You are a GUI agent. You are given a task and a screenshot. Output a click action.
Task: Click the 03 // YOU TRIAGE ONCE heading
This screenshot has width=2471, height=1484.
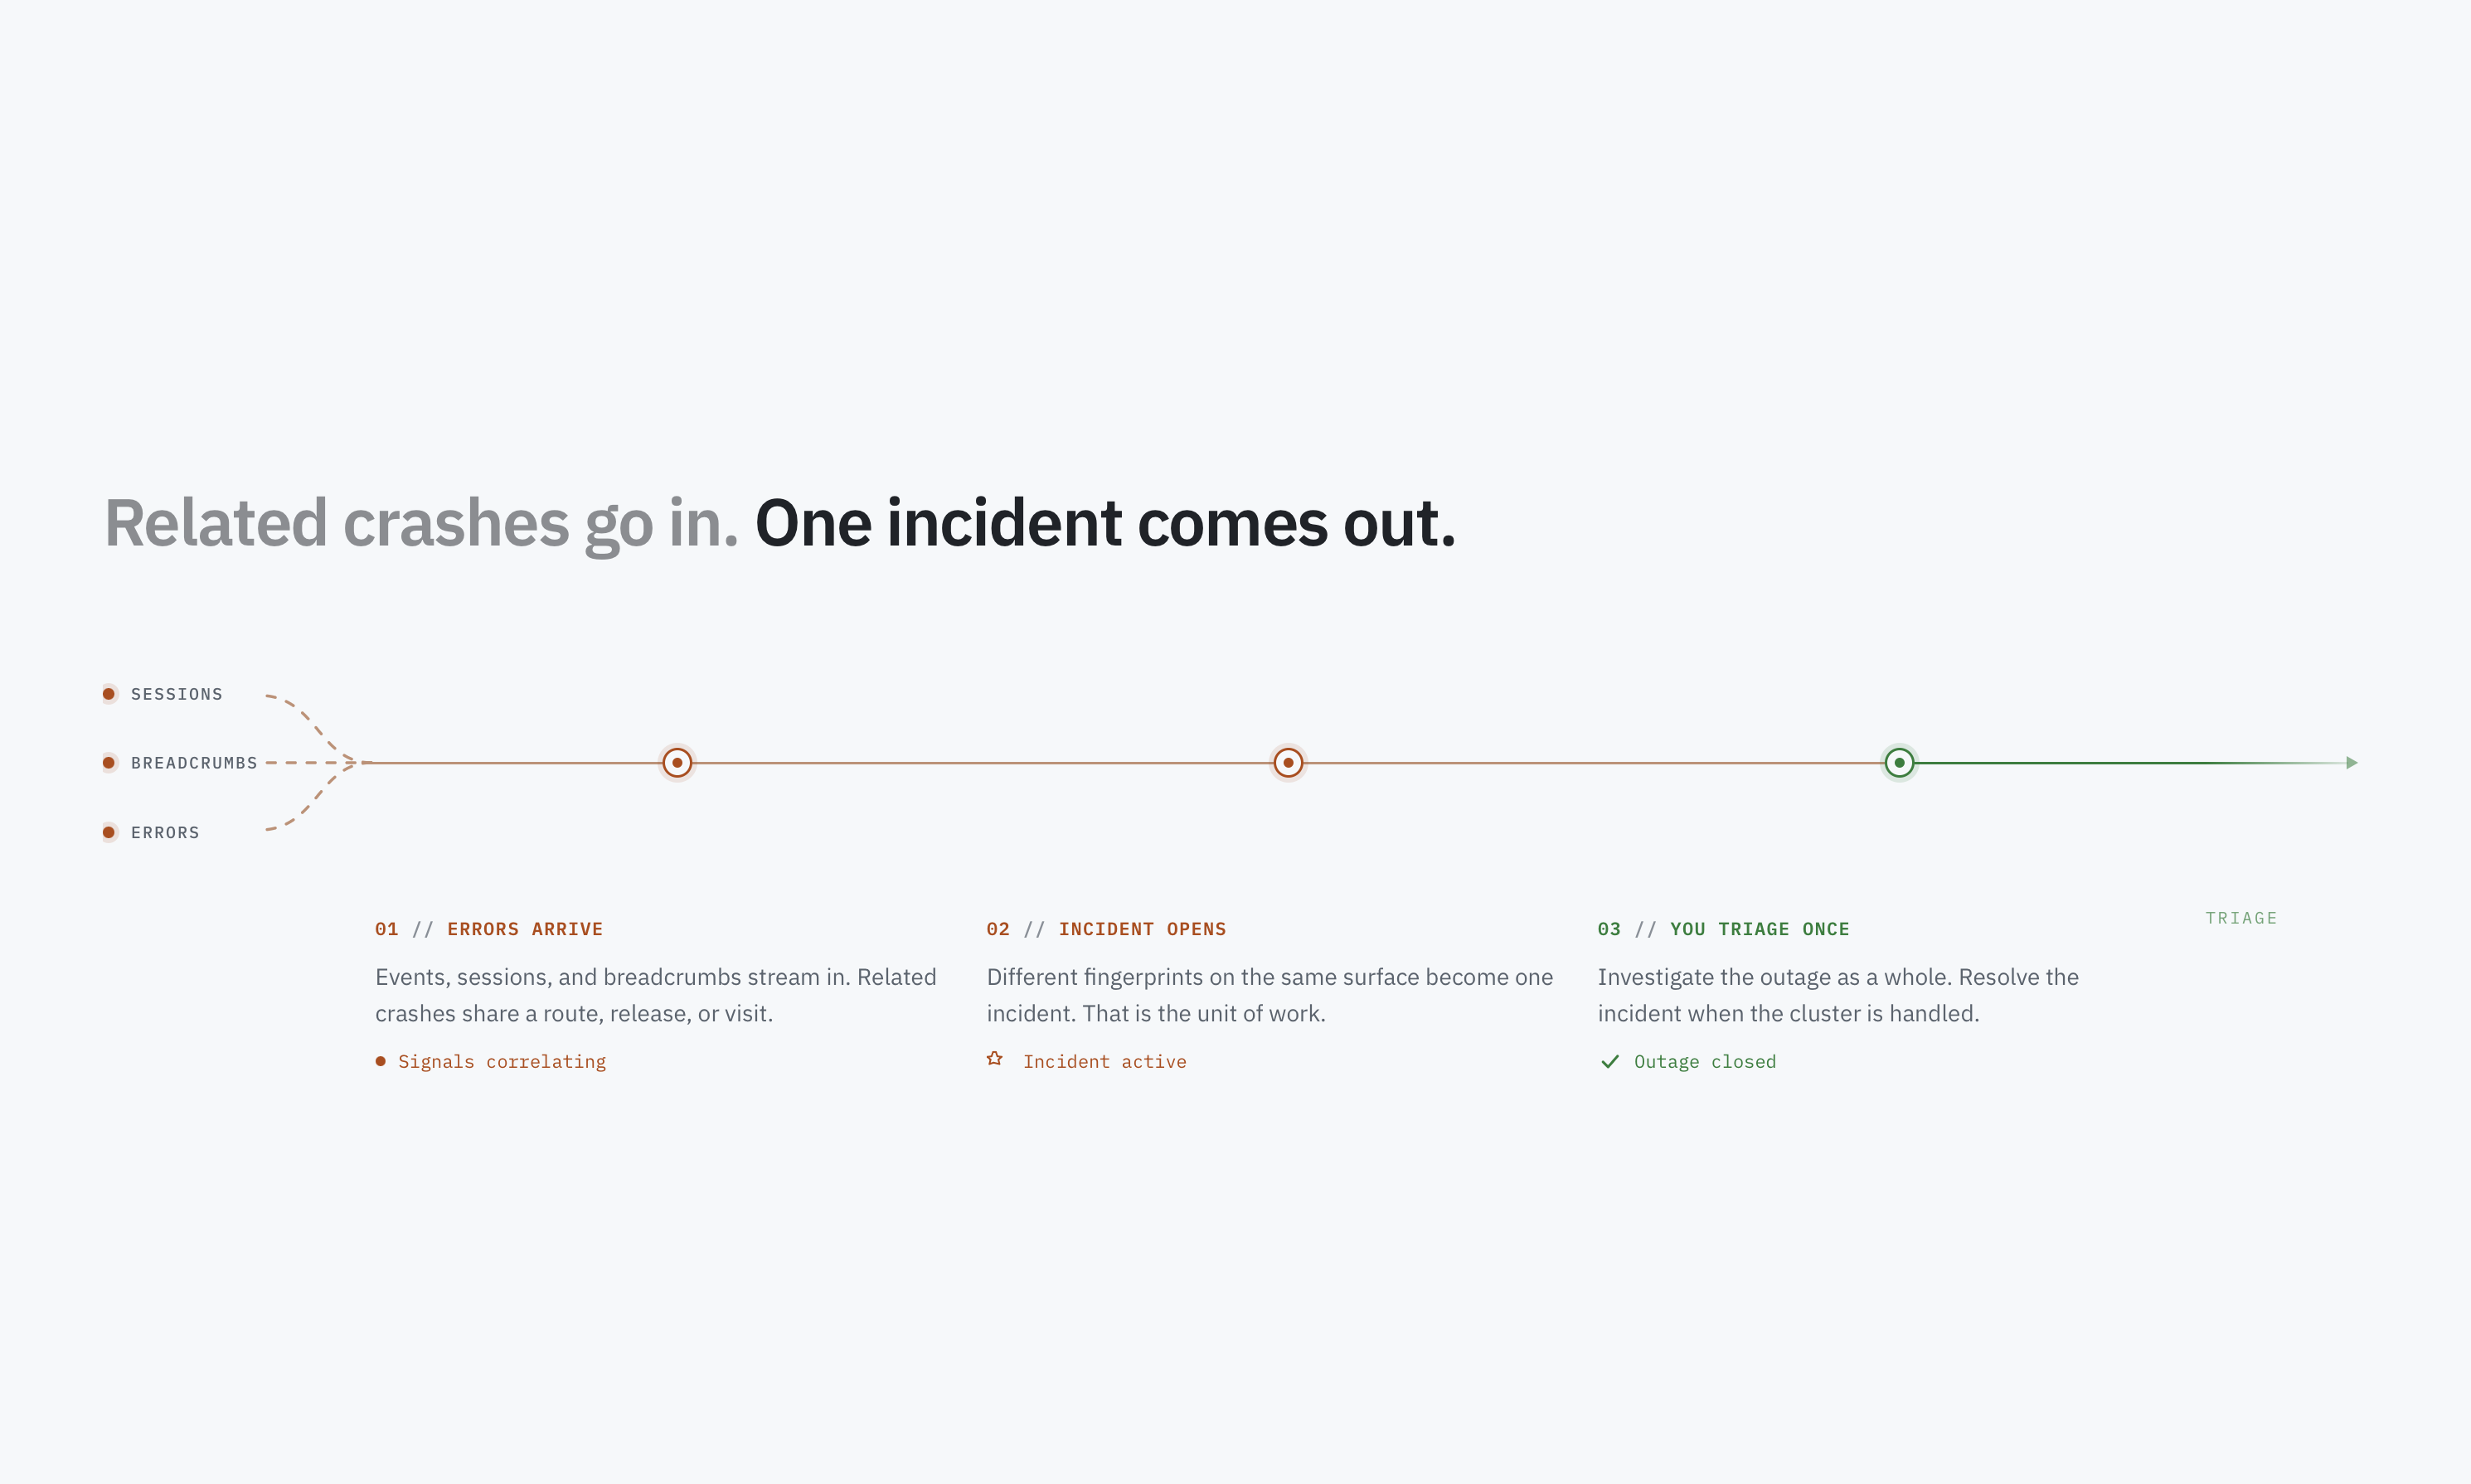pyautogui.click(x=1723, y=929)
